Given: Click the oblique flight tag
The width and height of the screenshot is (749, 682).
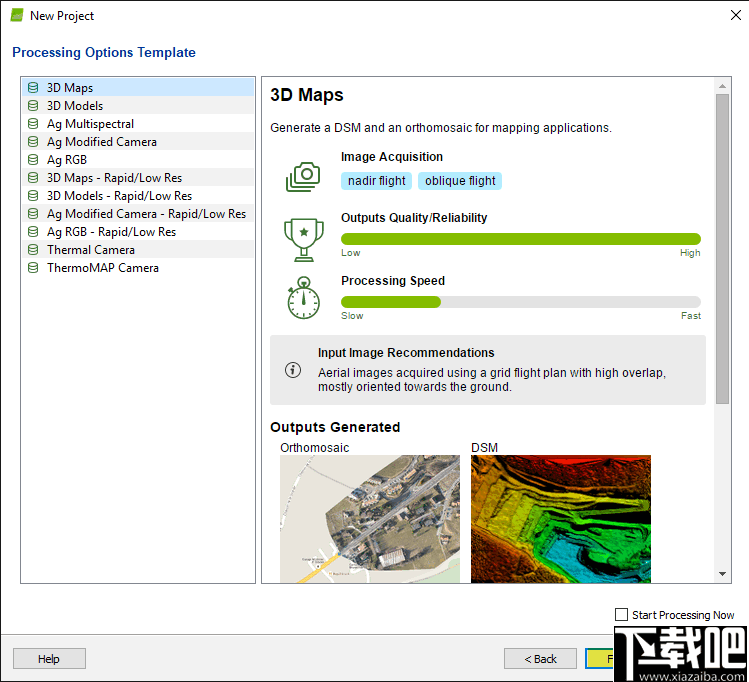Looking at the screenshot, I should pyautogui.click(x=460, y=181).
